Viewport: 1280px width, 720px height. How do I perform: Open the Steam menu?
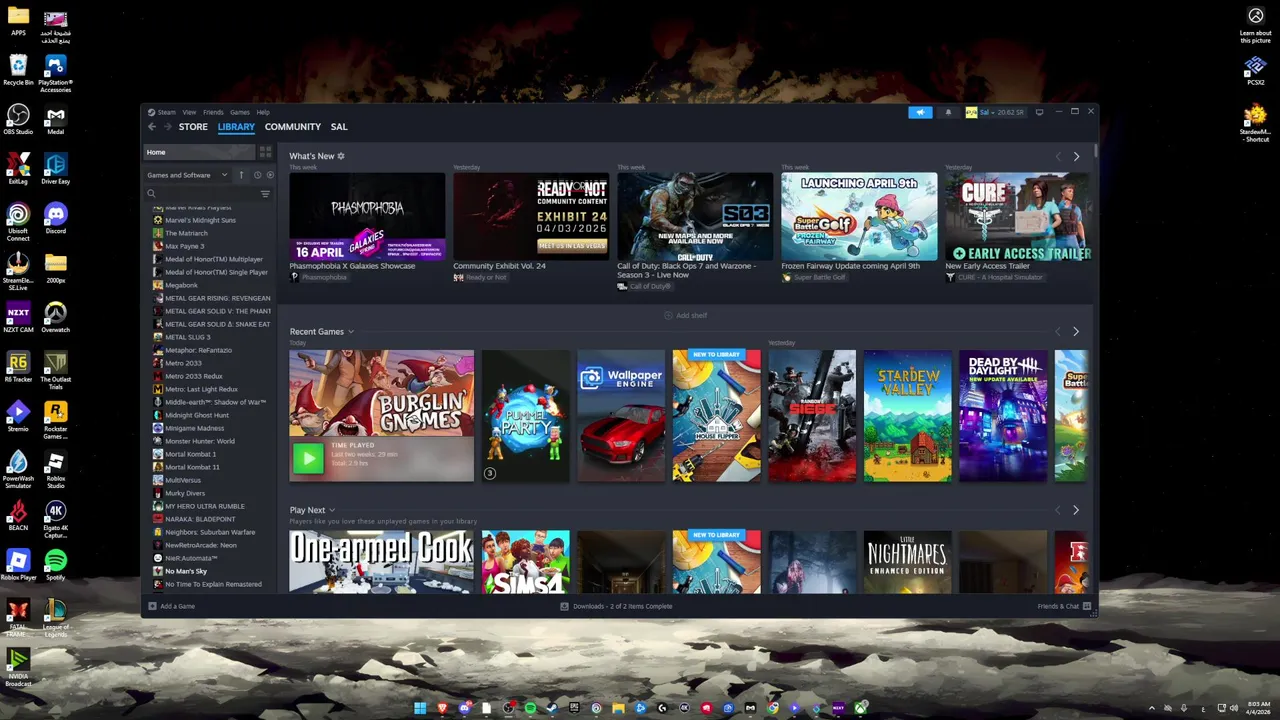tap(166, 112)
